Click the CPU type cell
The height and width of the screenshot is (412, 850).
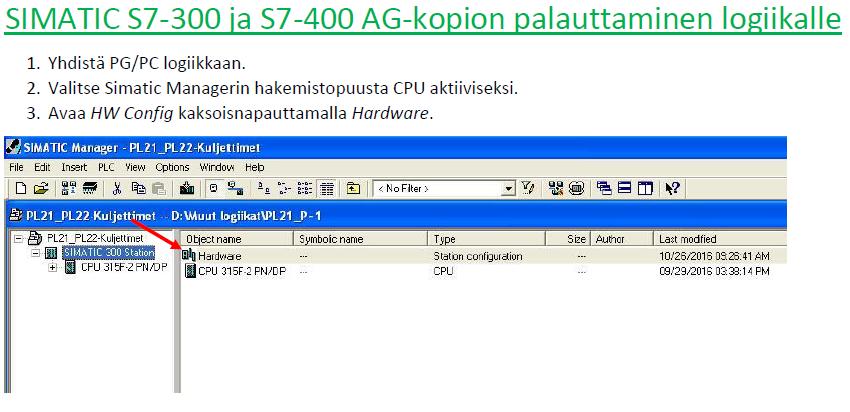[443, 271]
